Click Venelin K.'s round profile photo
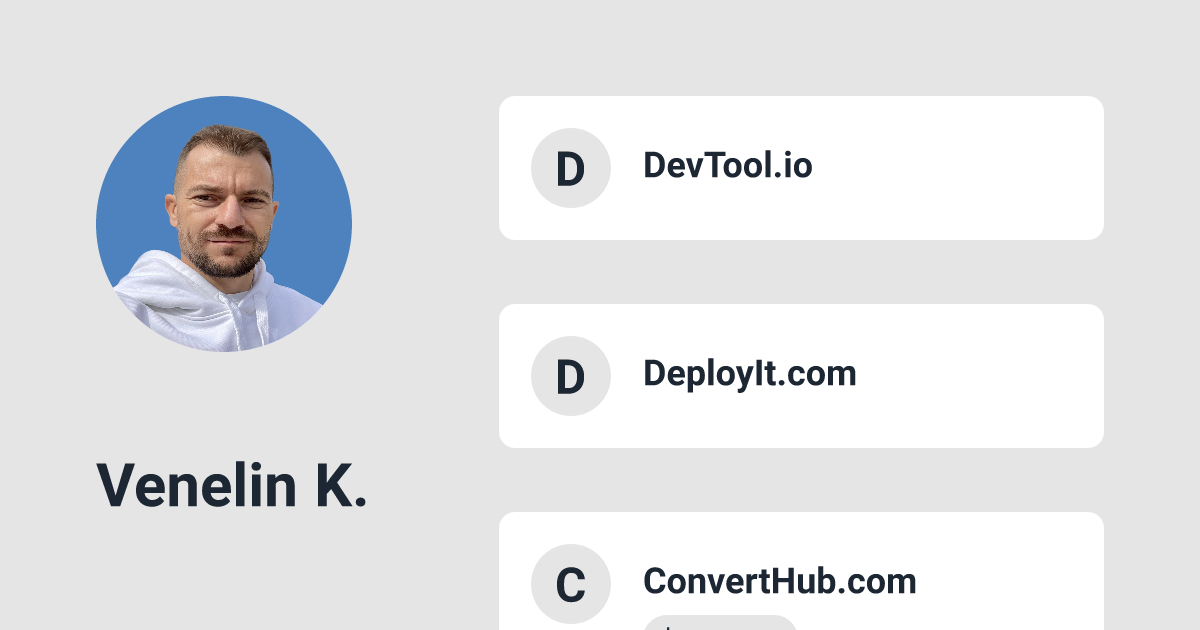The height and width of the screenshot is (630, 1200). (224, 224)
